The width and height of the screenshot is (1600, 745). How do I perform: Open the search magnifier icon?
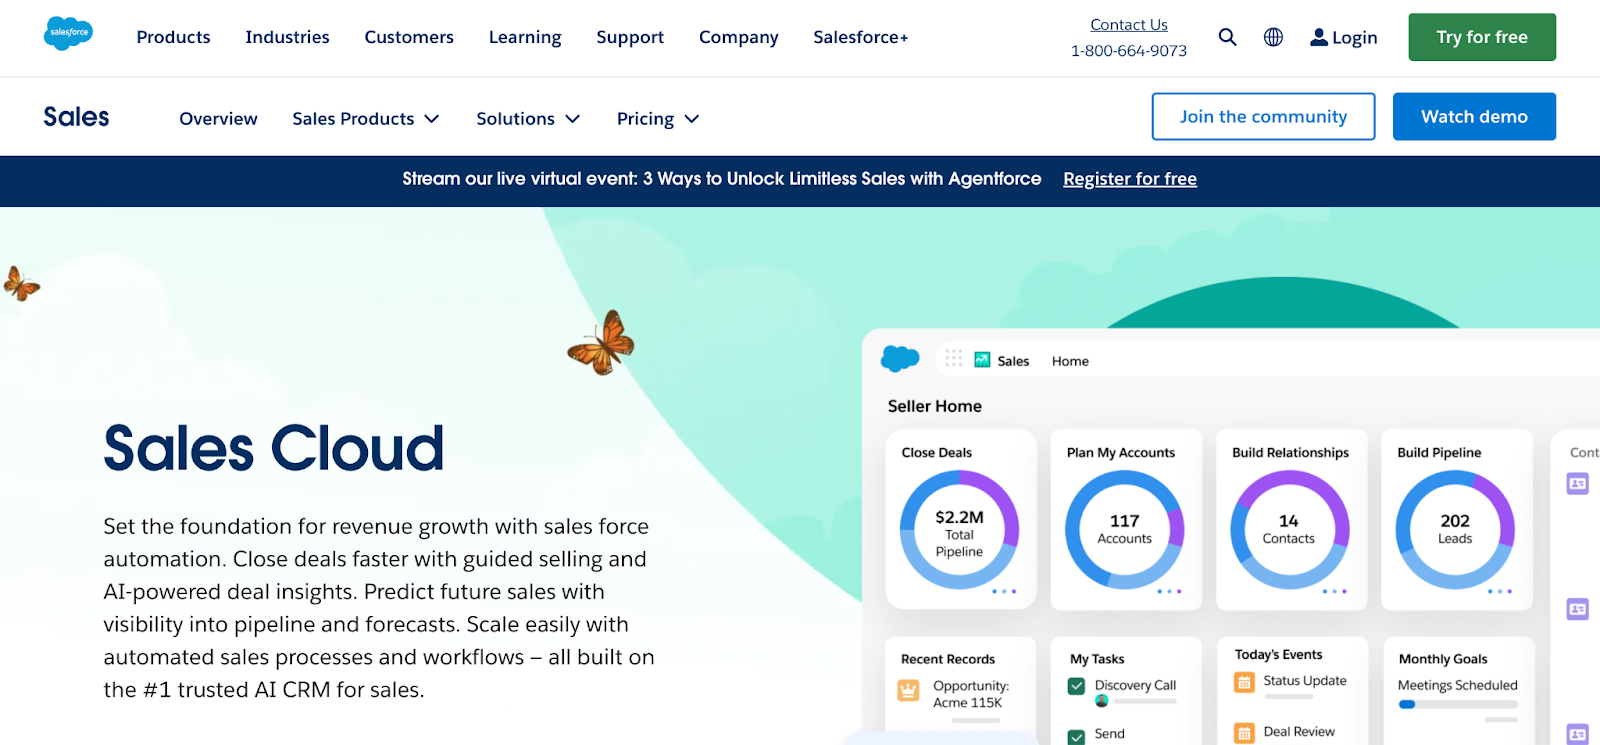(x=1227, y=37)
